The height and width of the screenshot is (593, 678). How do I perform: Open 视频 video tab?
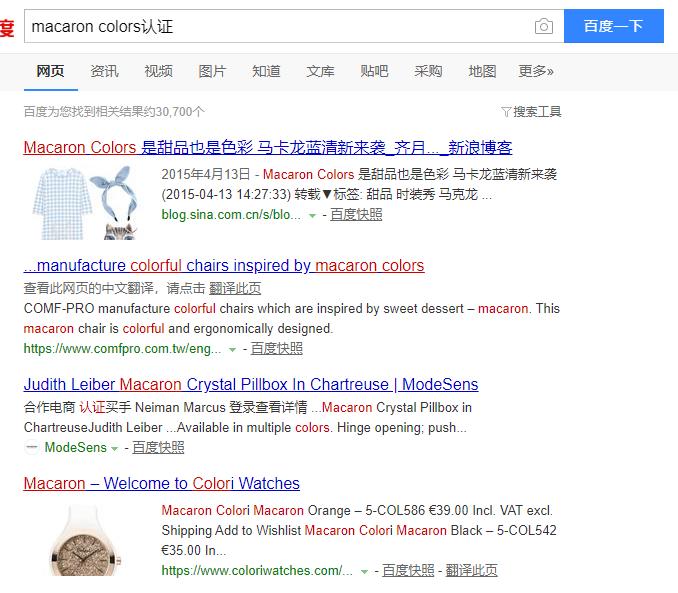(x=158, y=71)
